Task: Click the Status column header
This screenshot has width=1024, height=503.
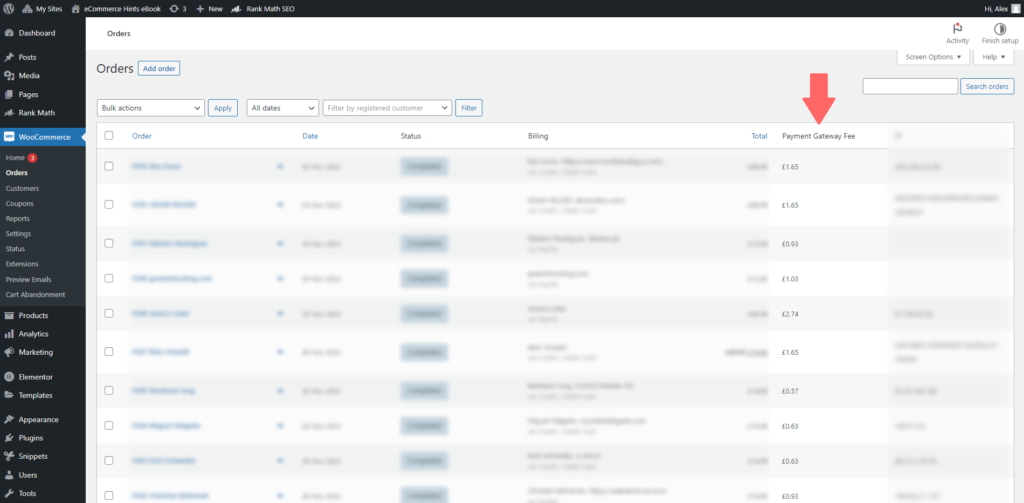Action: pos(411,136)
